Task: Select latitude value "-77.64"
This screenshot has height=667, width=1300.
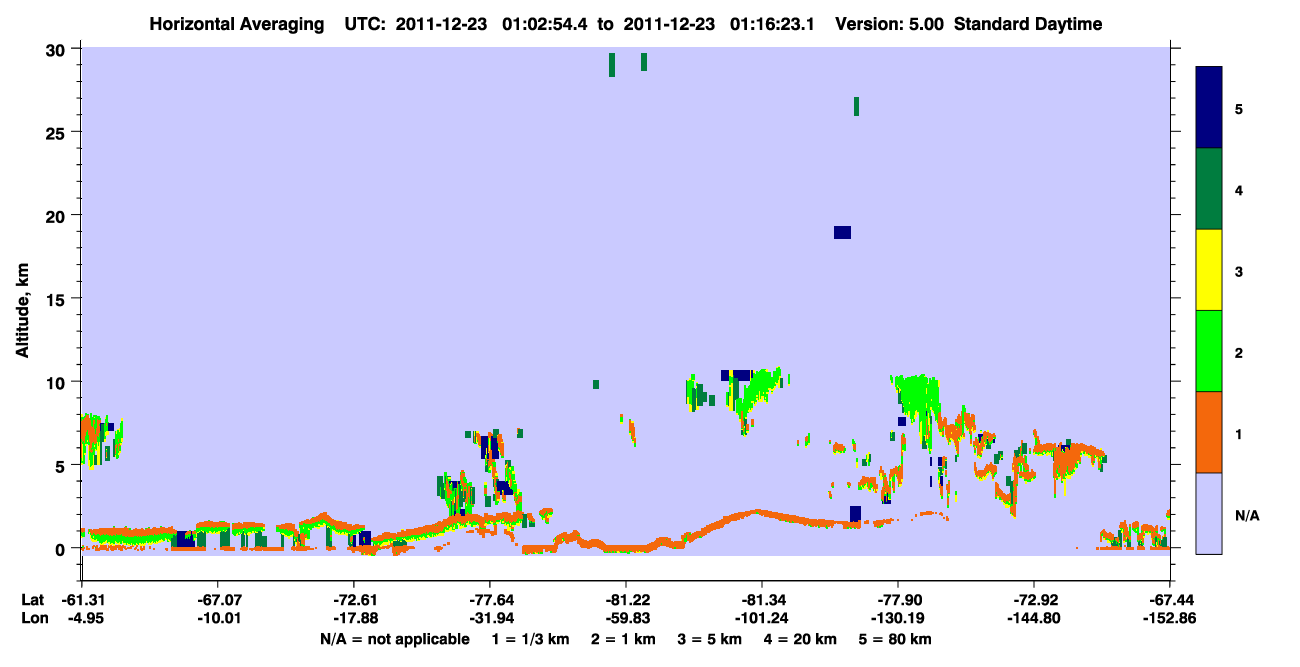Action: pos(489,600)
